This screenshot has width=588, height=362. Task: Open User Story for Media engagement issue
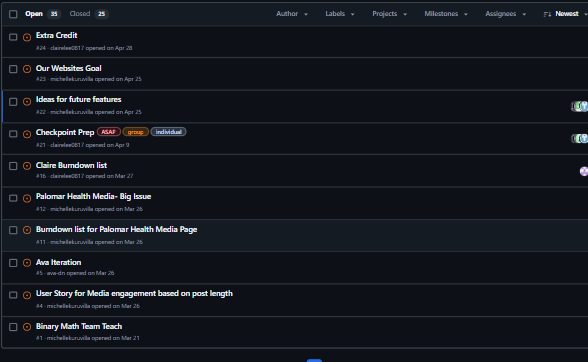(x=134, y=294)
